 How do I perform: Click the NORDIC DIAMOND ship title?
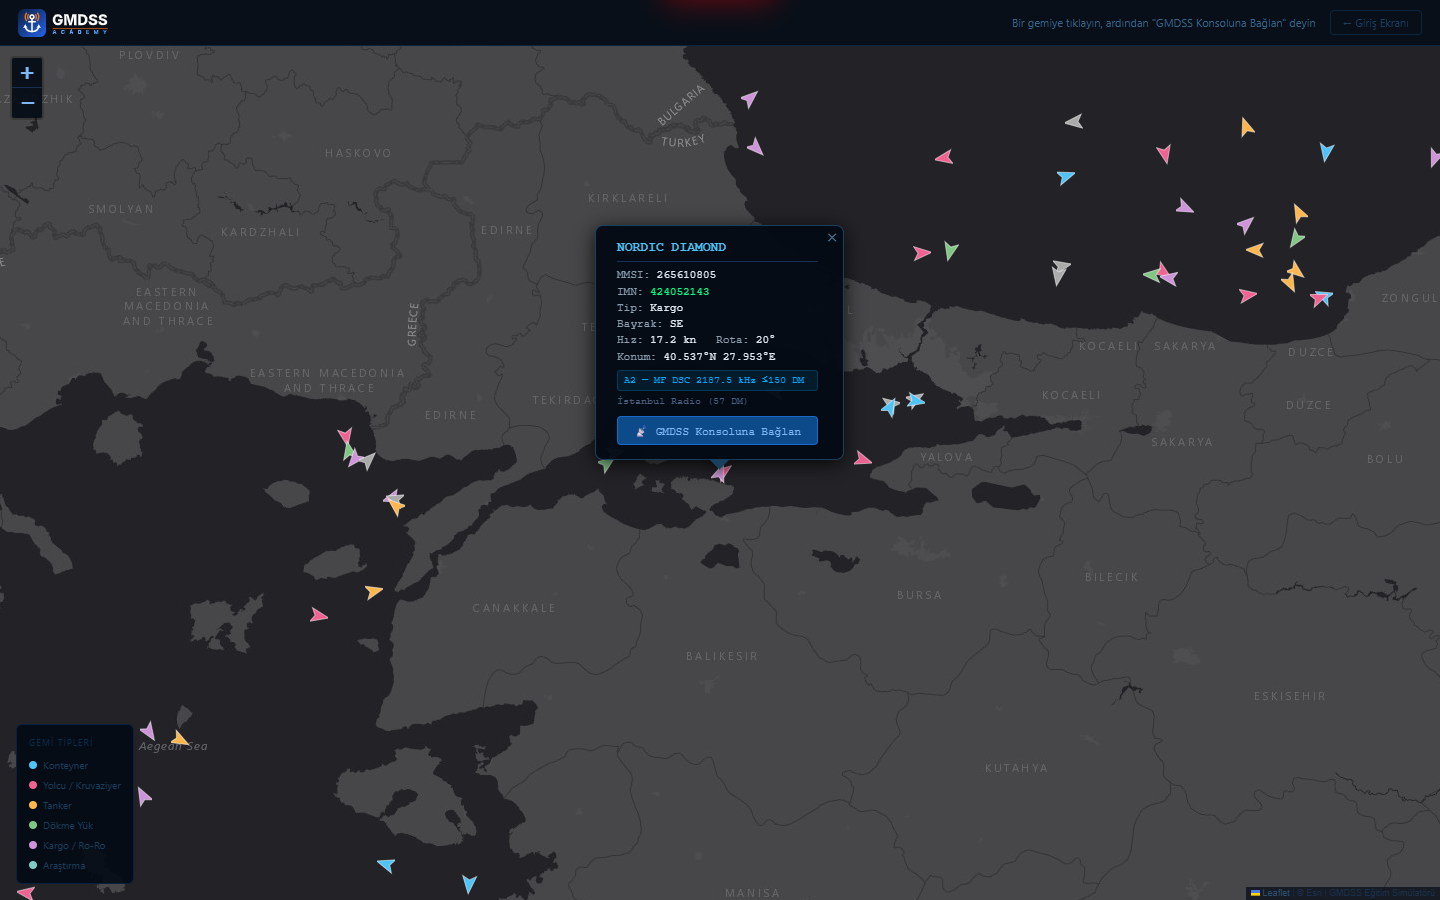671,247
